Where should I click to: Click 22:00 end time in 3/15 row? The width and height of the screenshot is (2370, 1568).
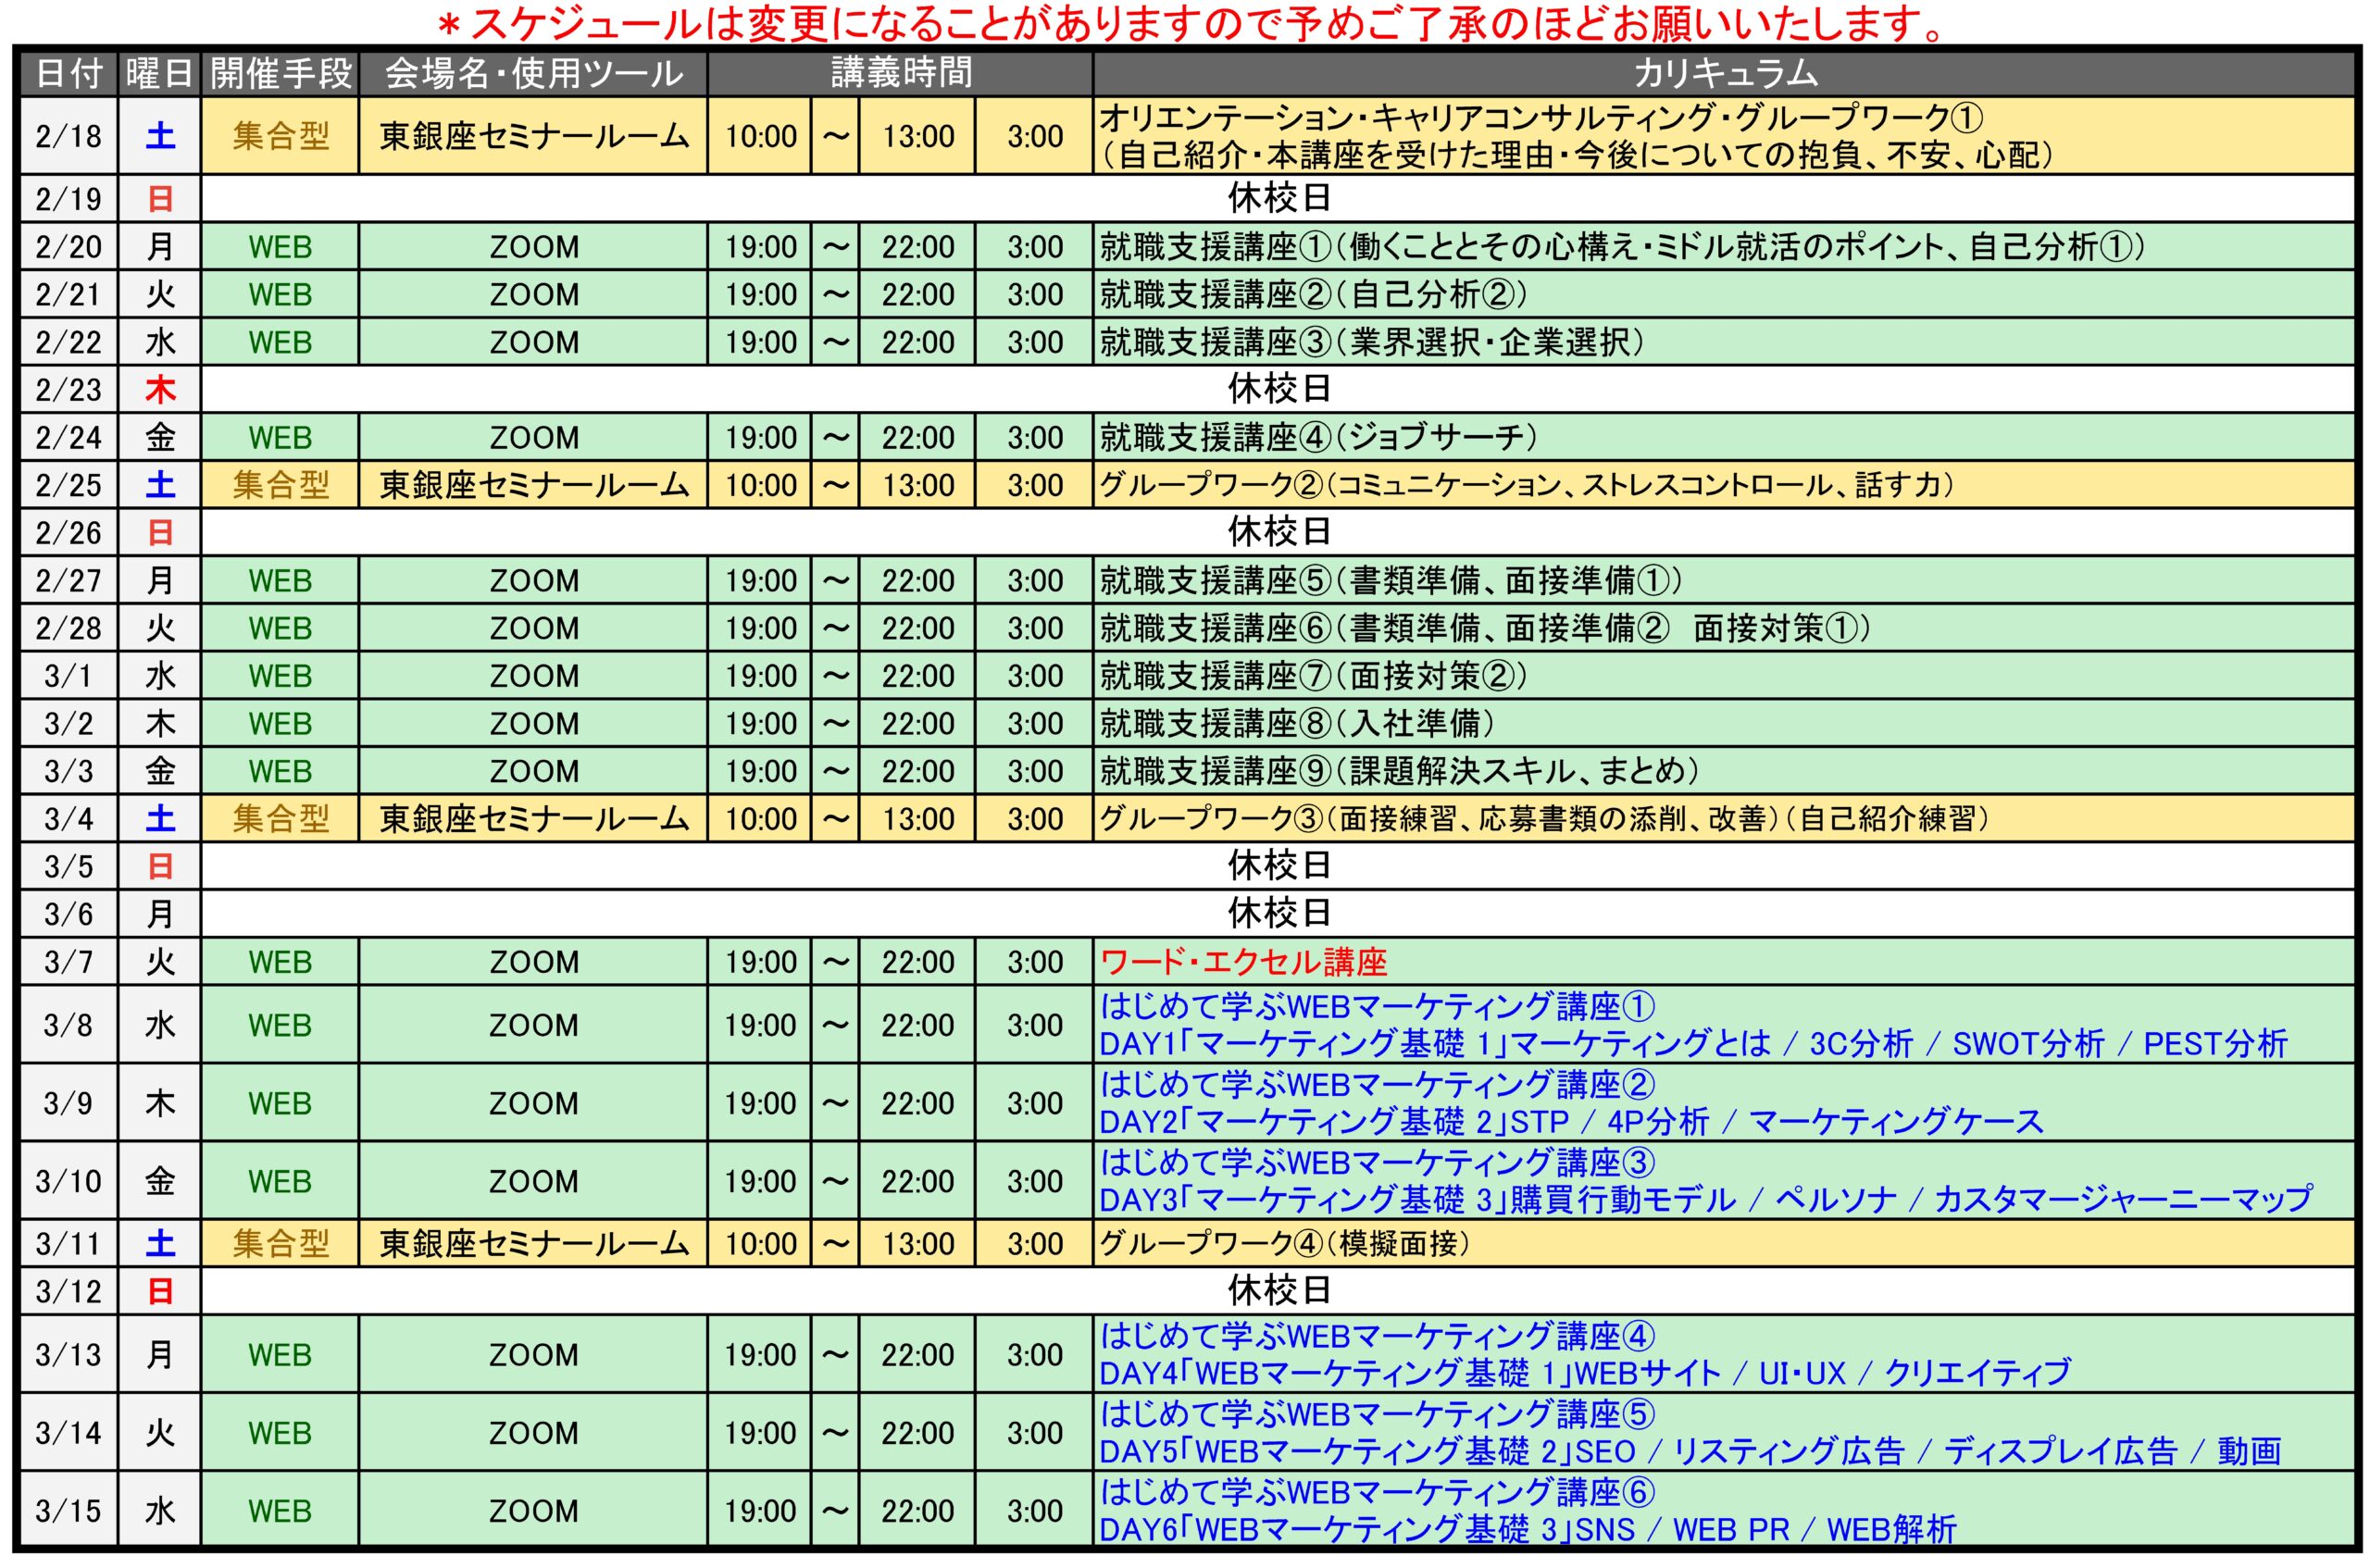[917, 1510]
